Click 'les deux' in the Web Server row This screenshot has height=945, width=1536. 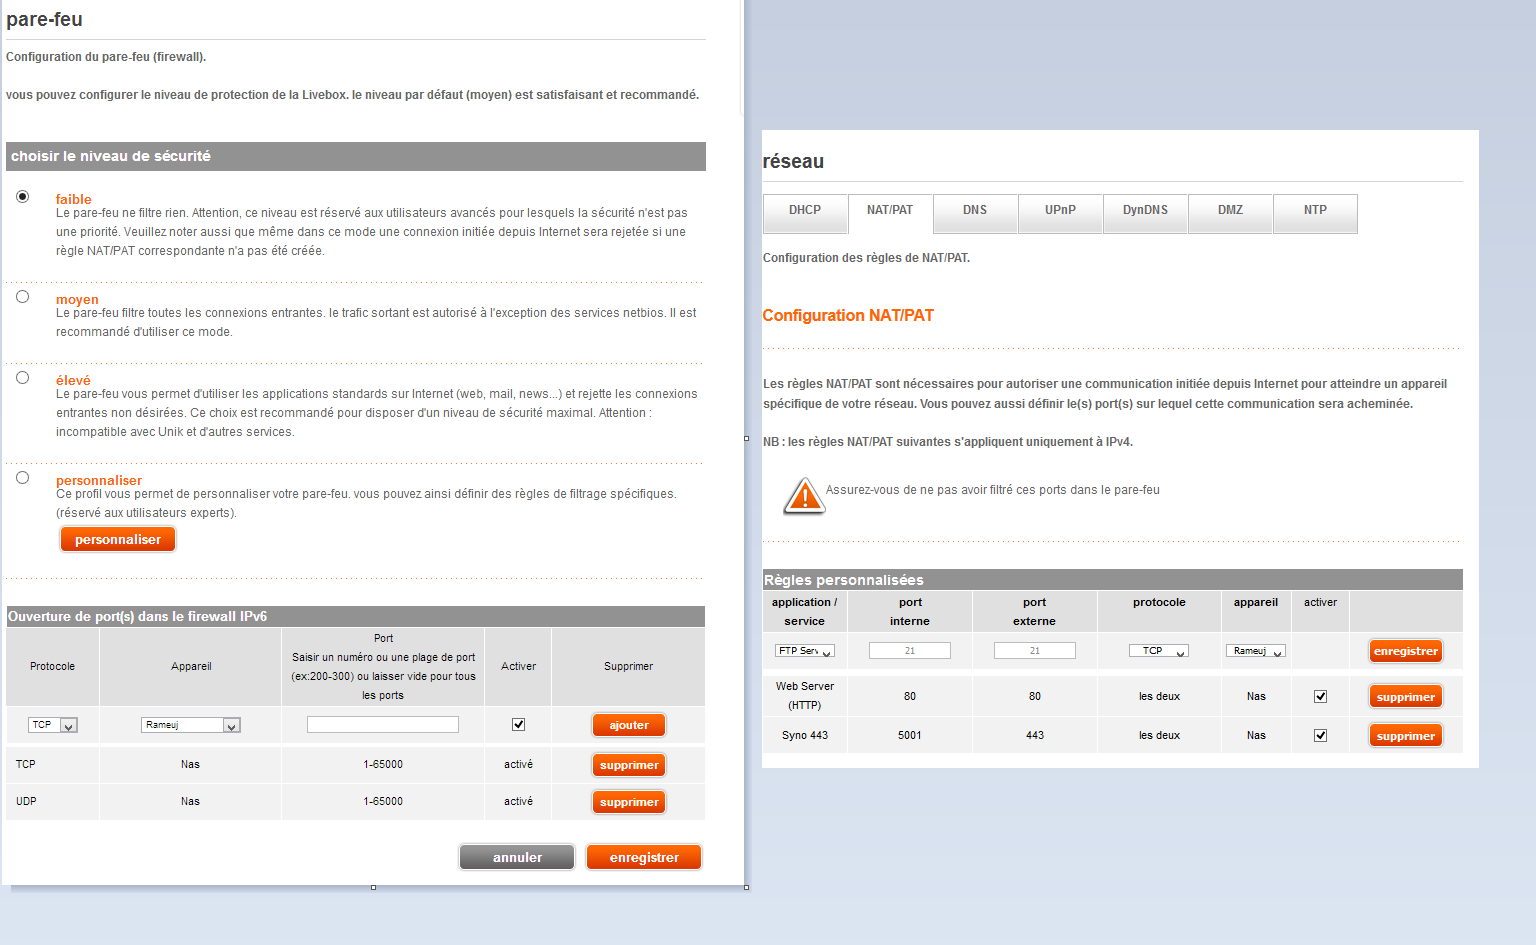pyautogui.click(x=1159, y=696)
